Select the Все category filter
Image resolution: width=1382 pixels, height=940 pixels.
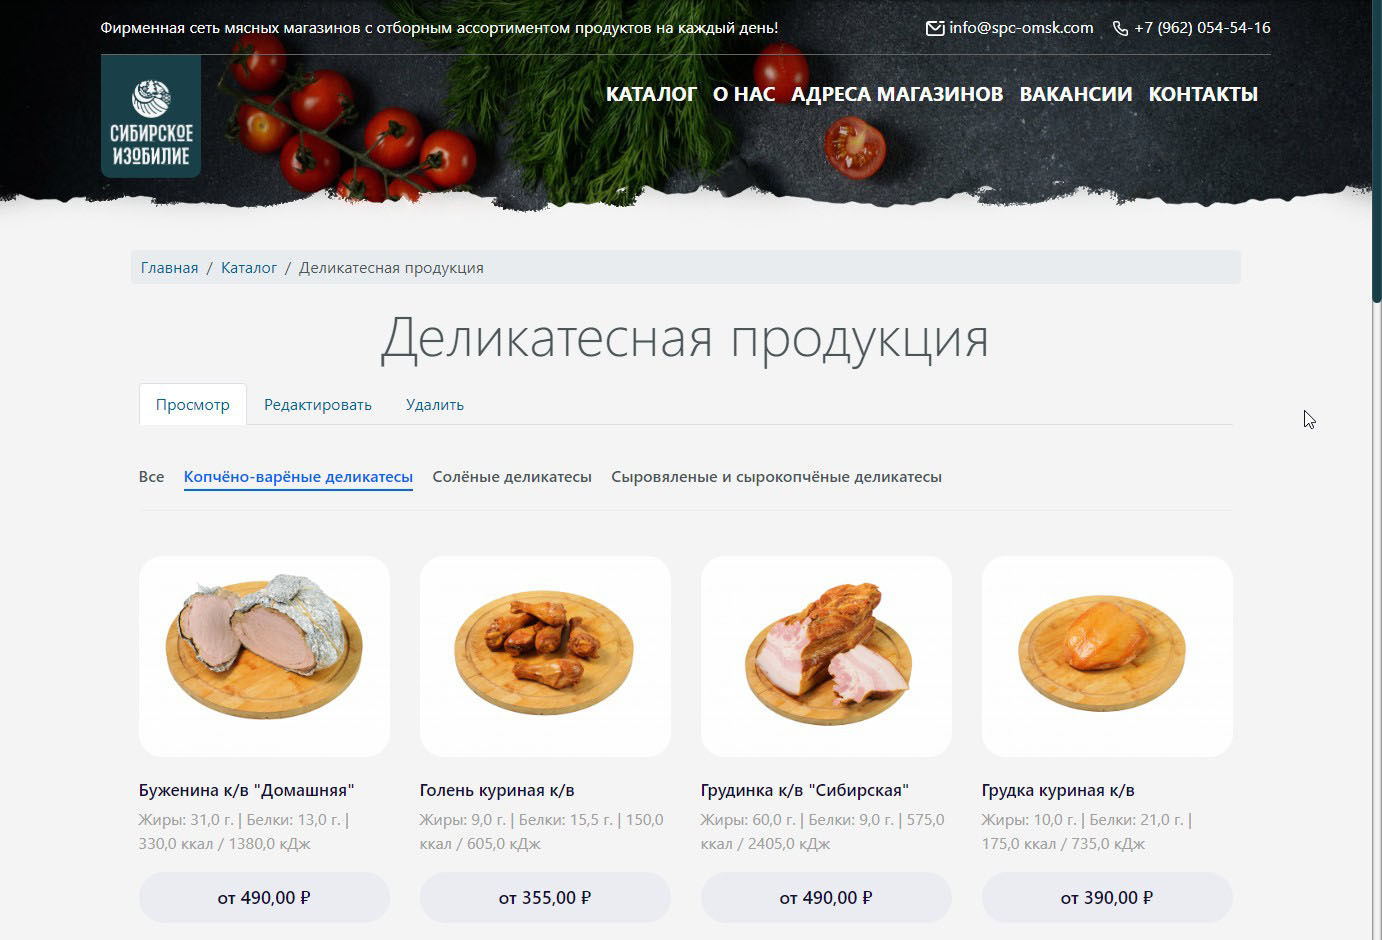(151, 477)
